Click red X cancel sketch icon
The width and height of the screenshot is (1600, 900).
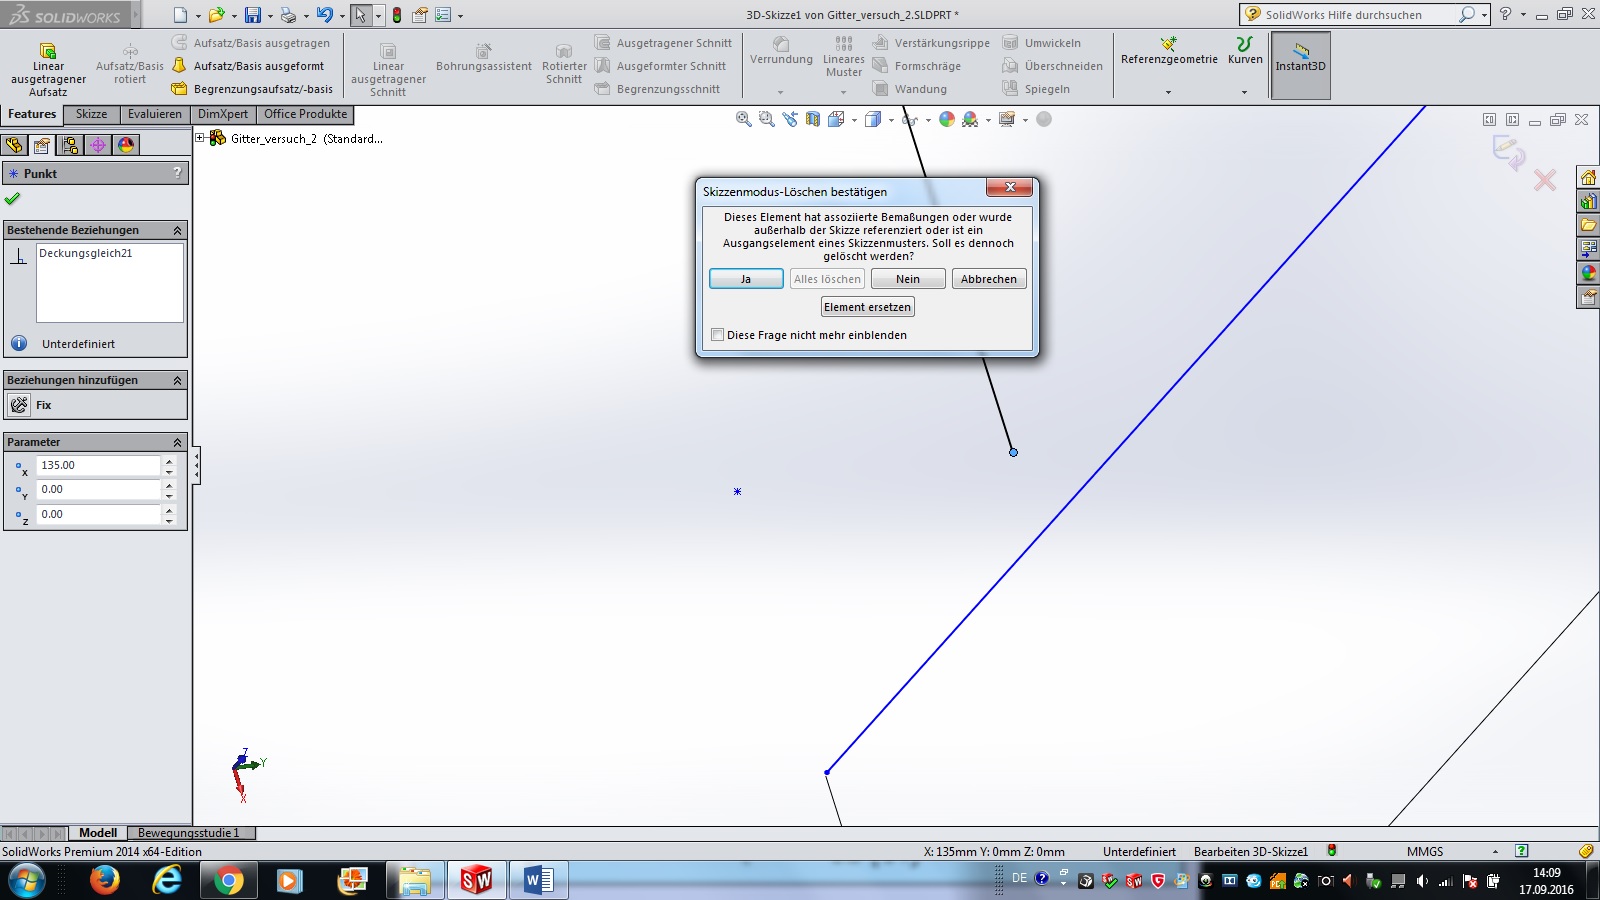pos(1545,180)
